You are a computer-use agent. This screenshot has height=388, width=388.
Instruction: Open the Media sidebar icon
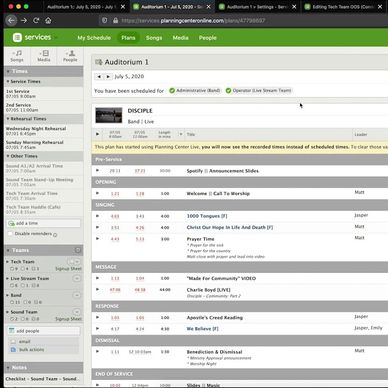click(44, 56)
